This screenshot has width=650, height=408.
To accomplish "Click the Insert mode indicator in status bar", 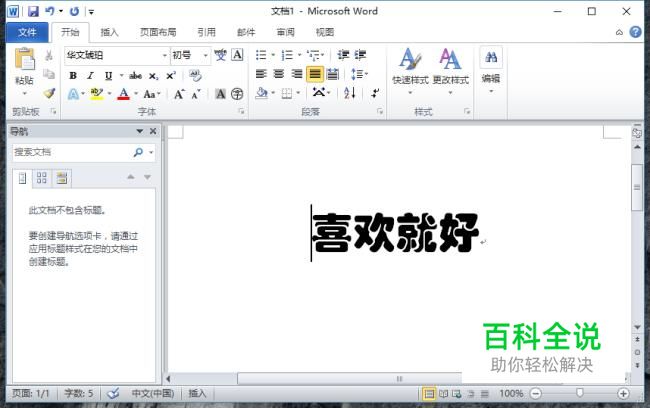I will 197,393.
